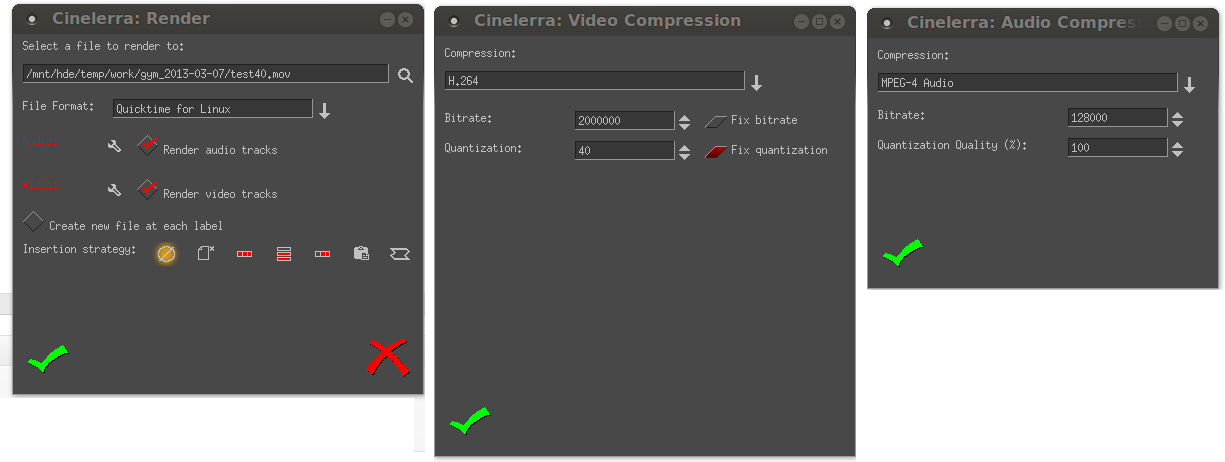
Task: Cancel render with the red X
Action: (388, 357)
